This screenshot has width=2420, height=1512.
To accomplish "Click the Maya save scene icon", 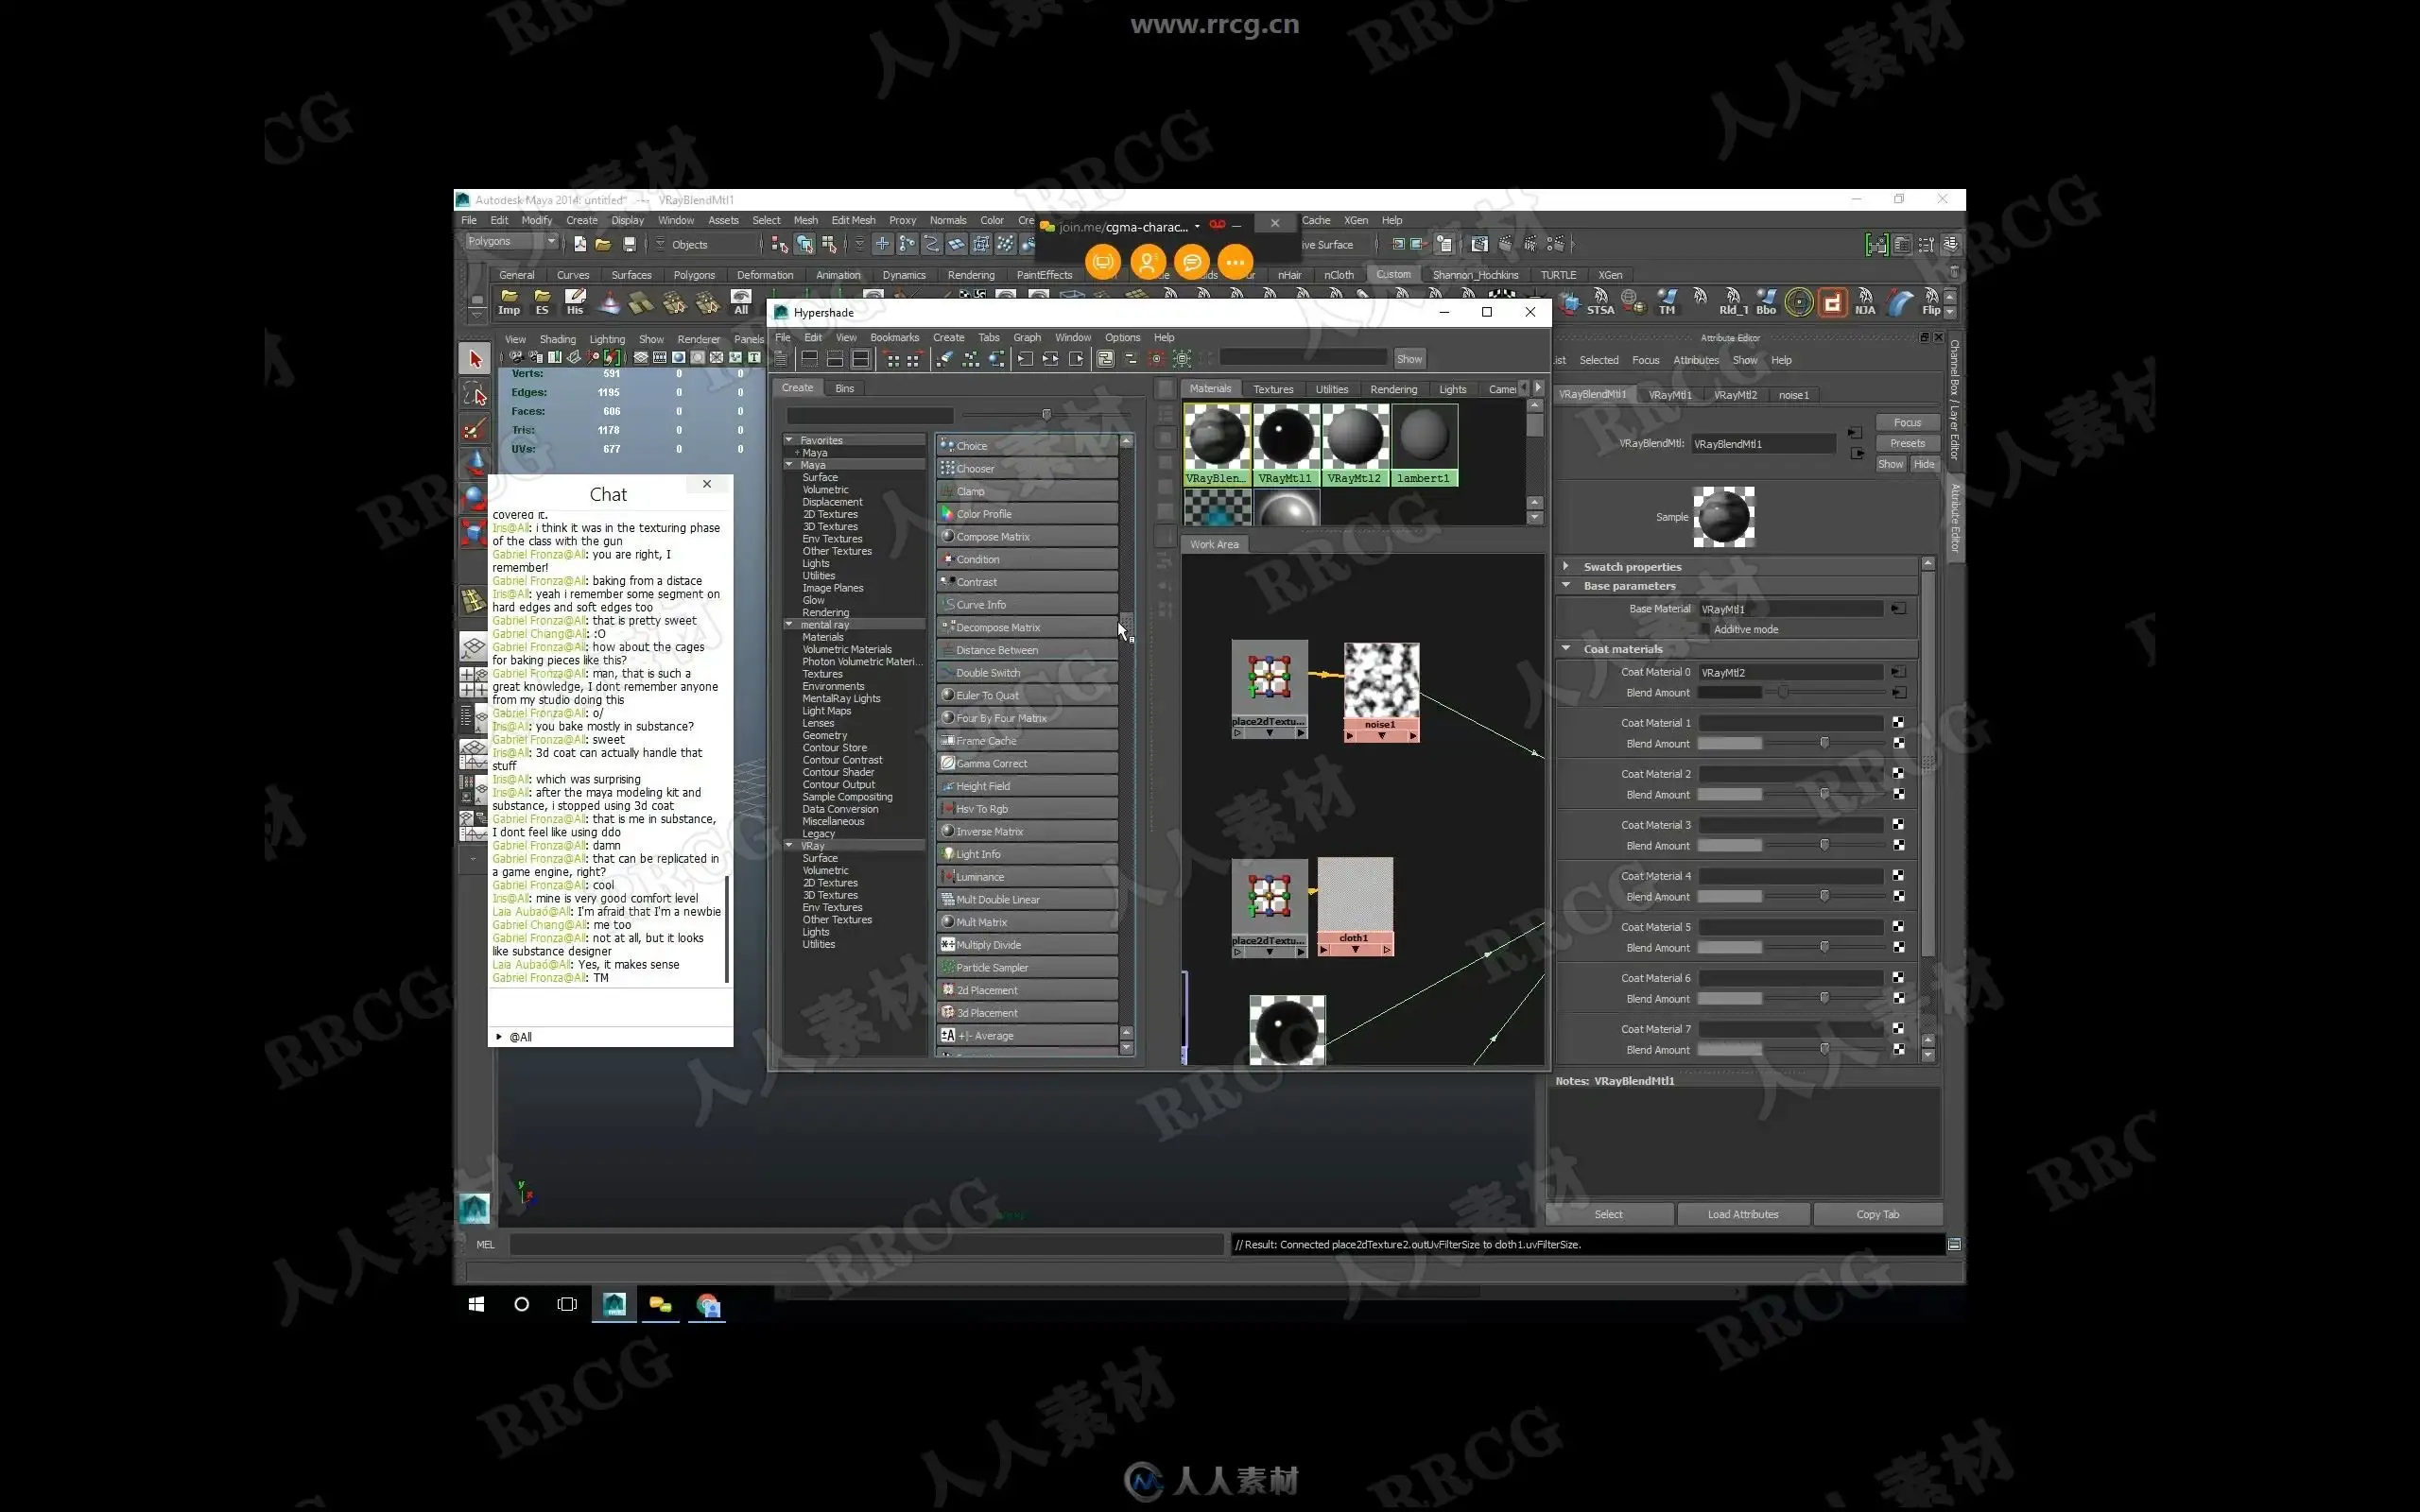I will [x=629, y=244].
